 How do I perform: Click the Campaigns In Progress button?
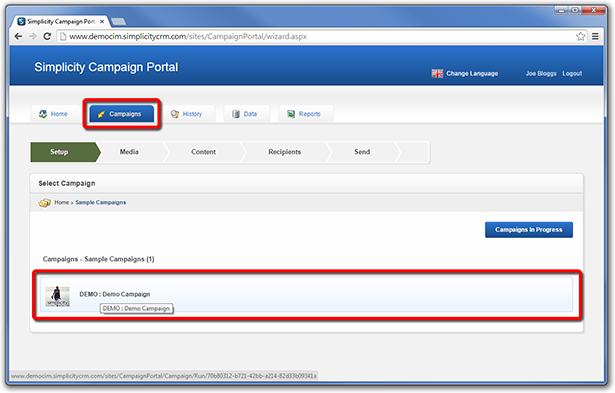point(529,230)
